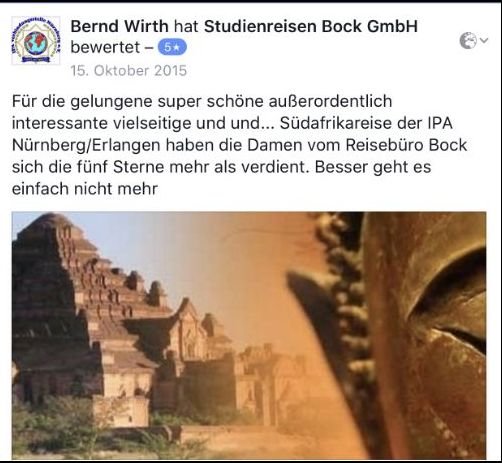
Task: Click 'Nürnberg/Erlangen' in the review text
Action: coord(86,145)
